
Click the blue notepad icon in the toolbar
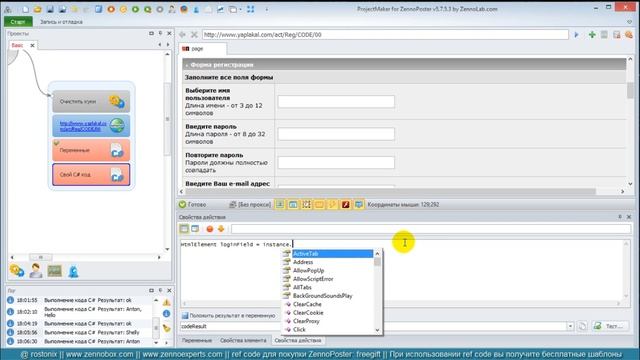pyautogui.click(x=98, y=9)
